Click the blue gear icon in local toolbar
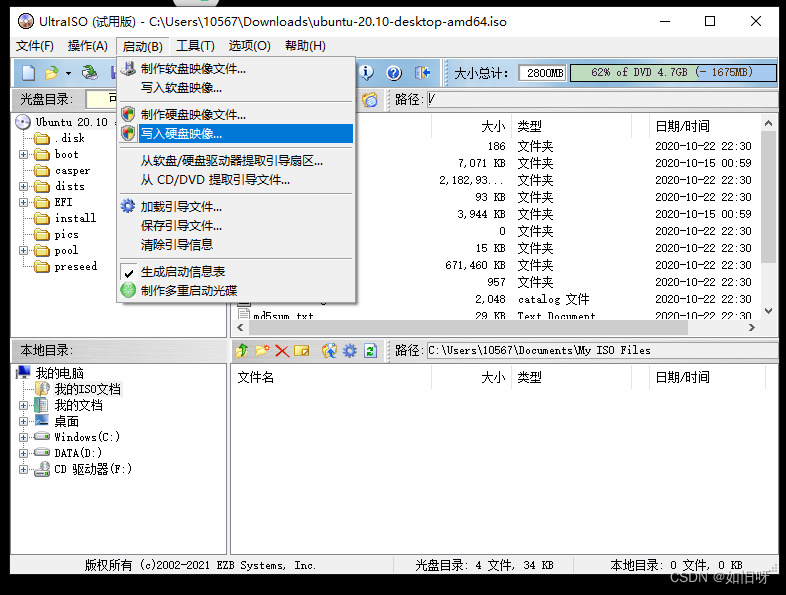 click(350, 351)
